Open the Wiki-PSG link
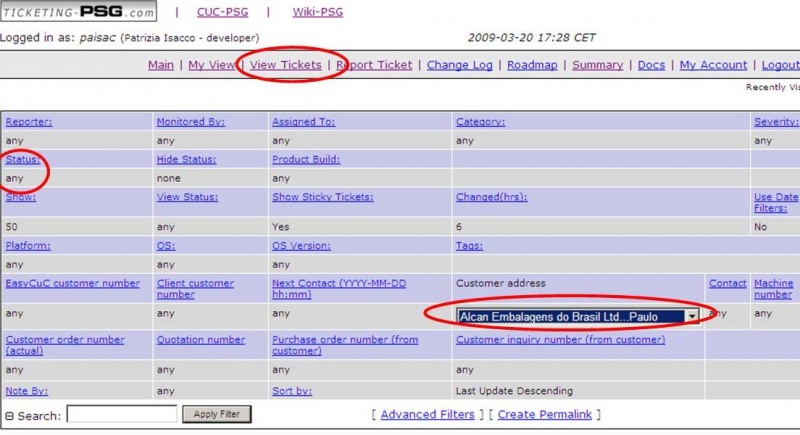 pos(317,12)
